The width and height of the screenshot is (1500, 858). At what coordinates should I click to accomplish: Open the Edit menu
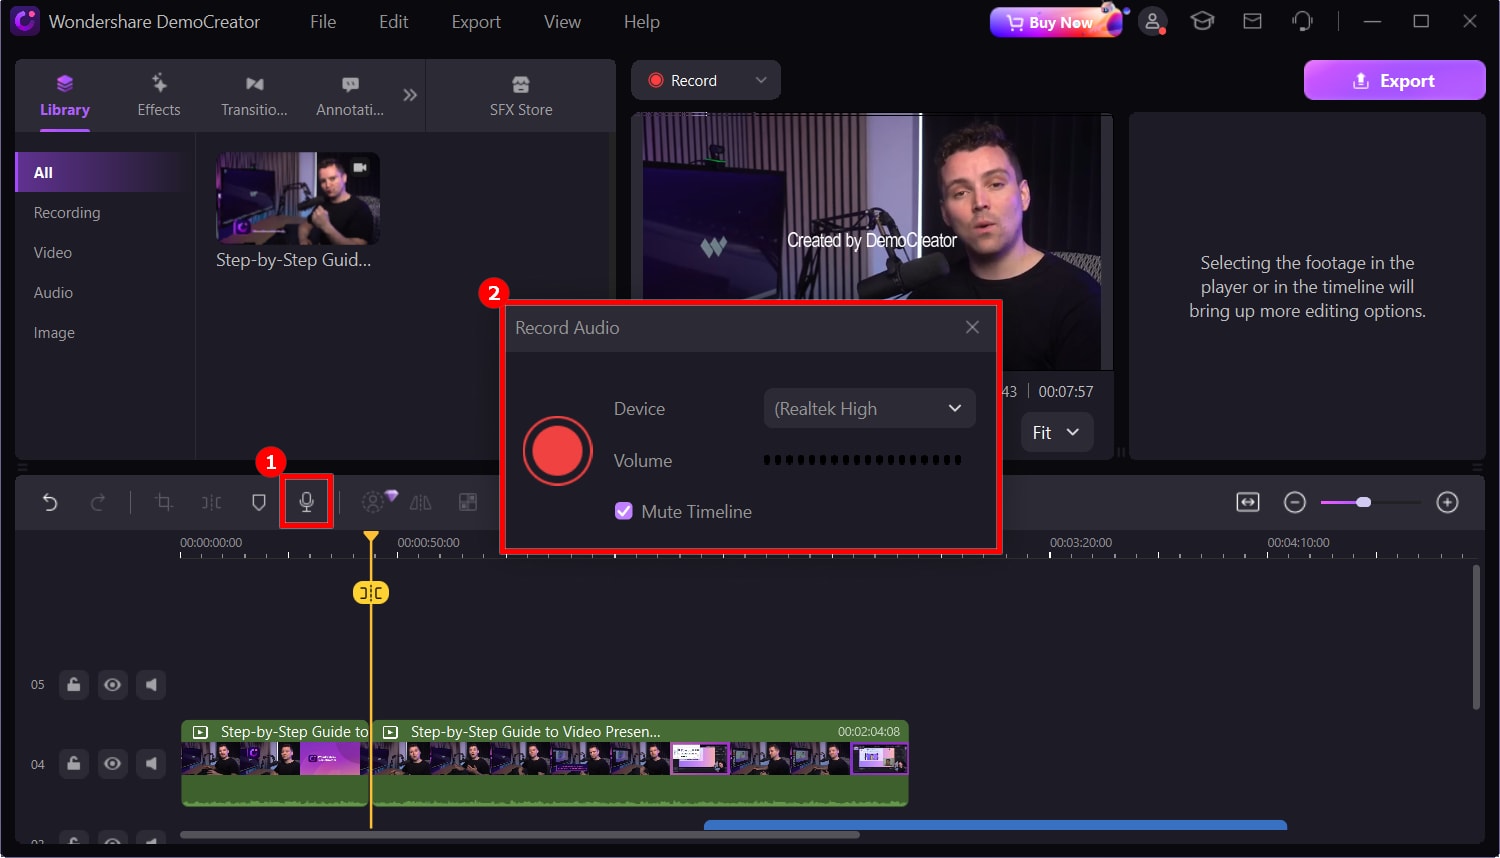click(393, 21)
